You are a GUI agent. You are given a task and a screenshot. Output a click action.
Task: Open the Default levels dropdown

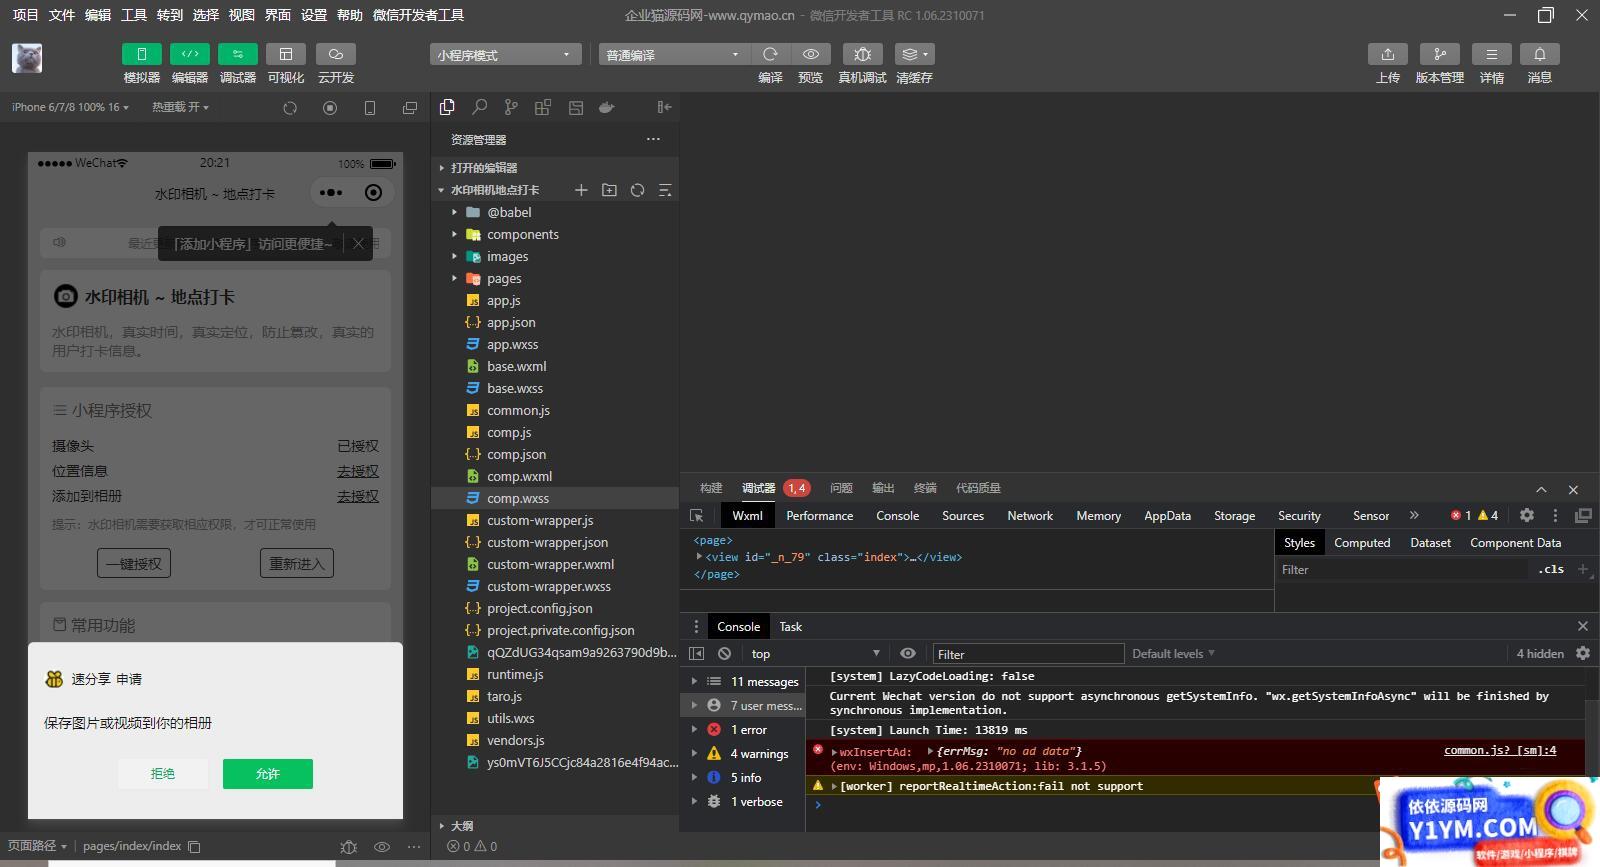[x=1174, y=654]
